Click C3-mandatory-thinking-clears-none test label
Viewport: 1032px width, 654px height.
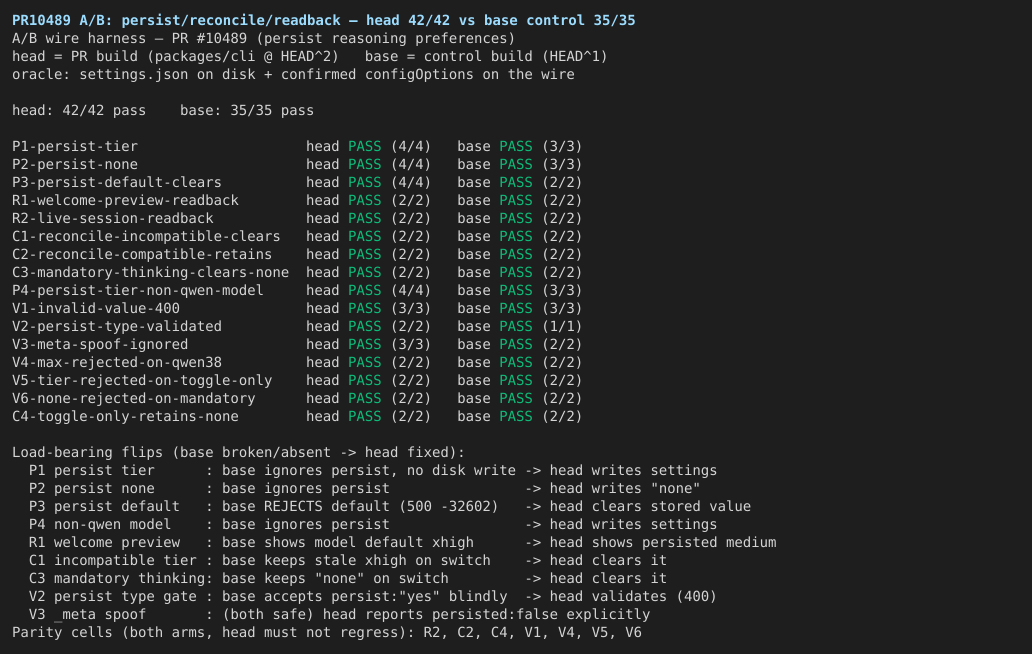(150, 272)
